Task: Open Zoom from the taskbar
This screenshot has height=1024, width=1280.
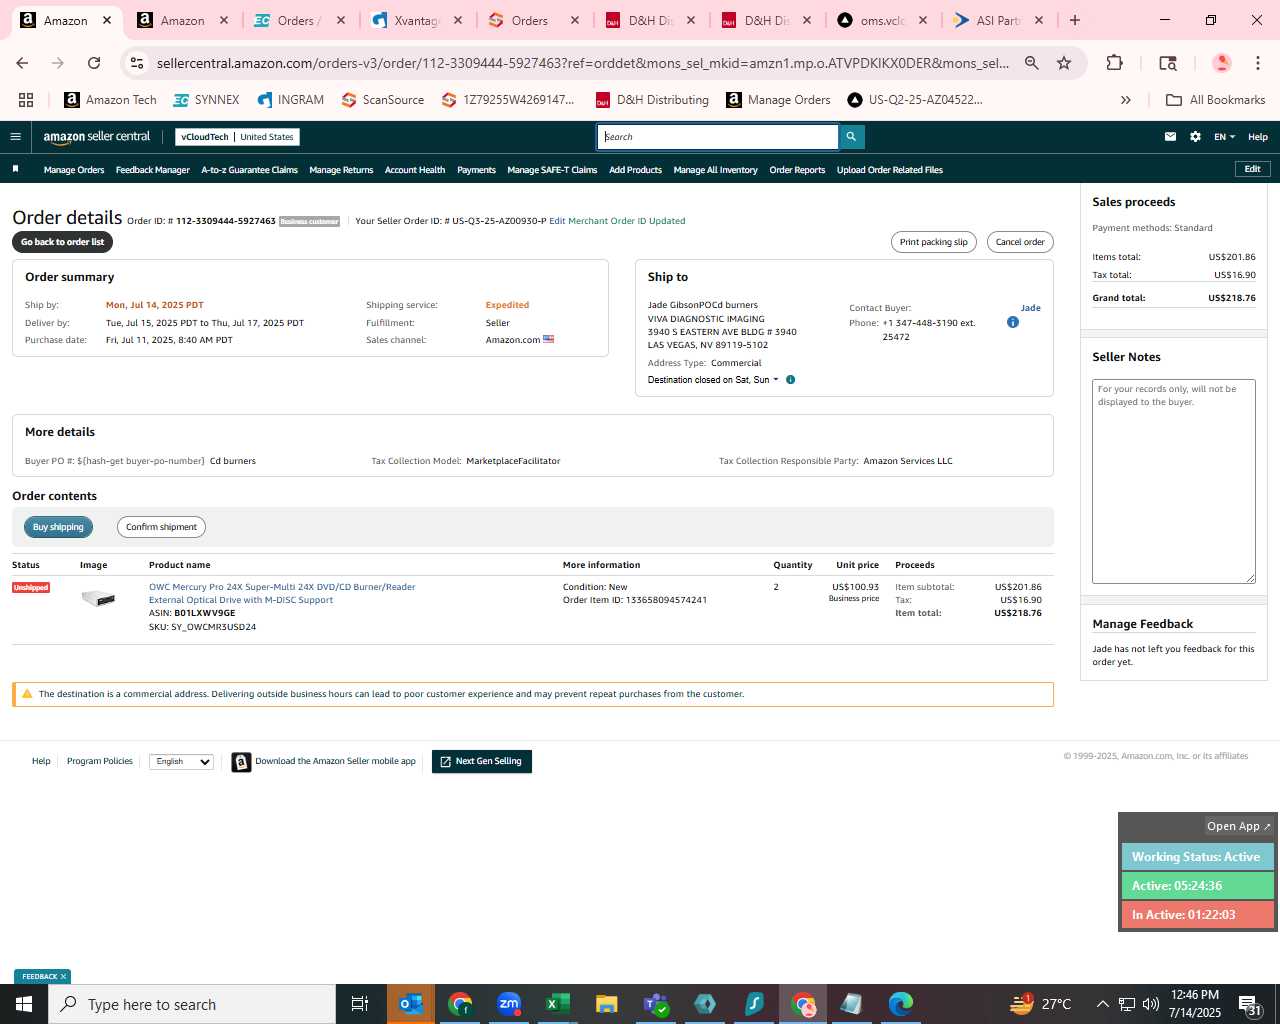Action: 509,1004
